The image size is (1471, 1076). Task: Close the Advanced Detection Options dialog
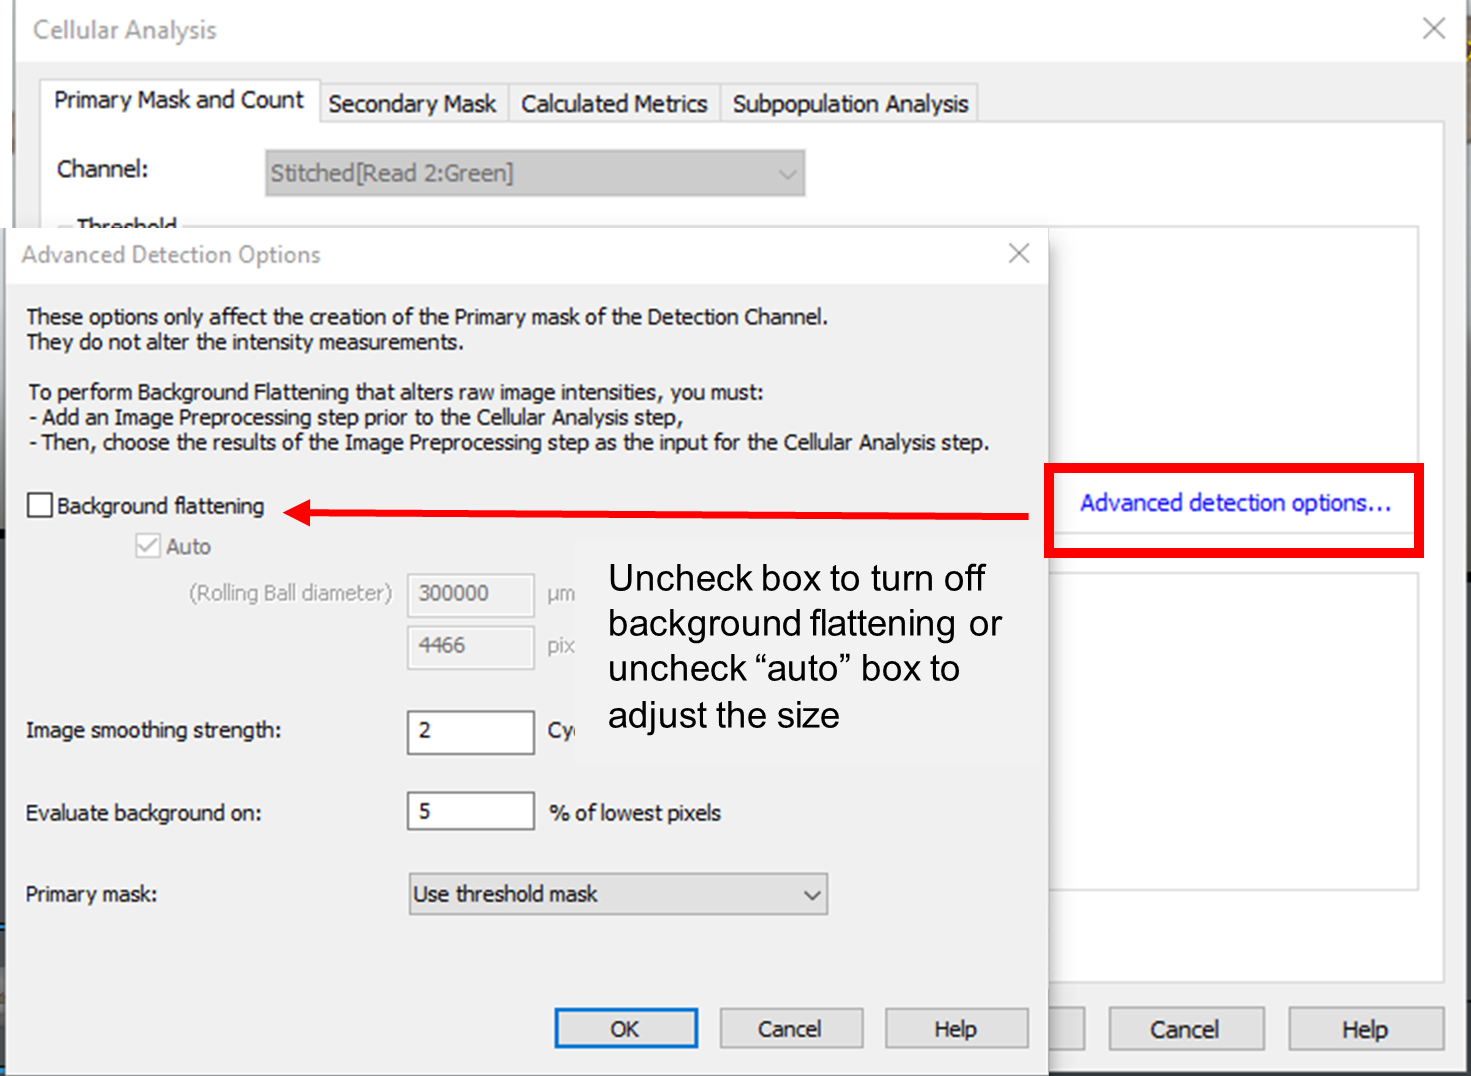pos(1018,254)
